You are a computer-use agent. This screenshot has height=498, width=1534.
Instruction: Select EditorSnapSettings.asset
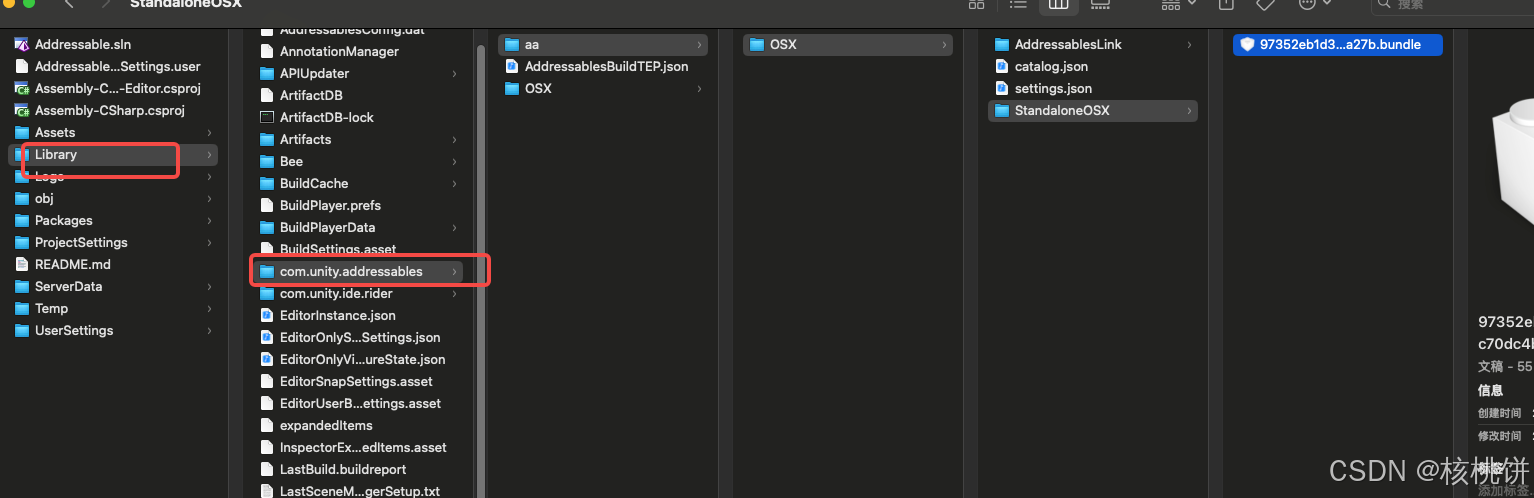coord(358,381)
